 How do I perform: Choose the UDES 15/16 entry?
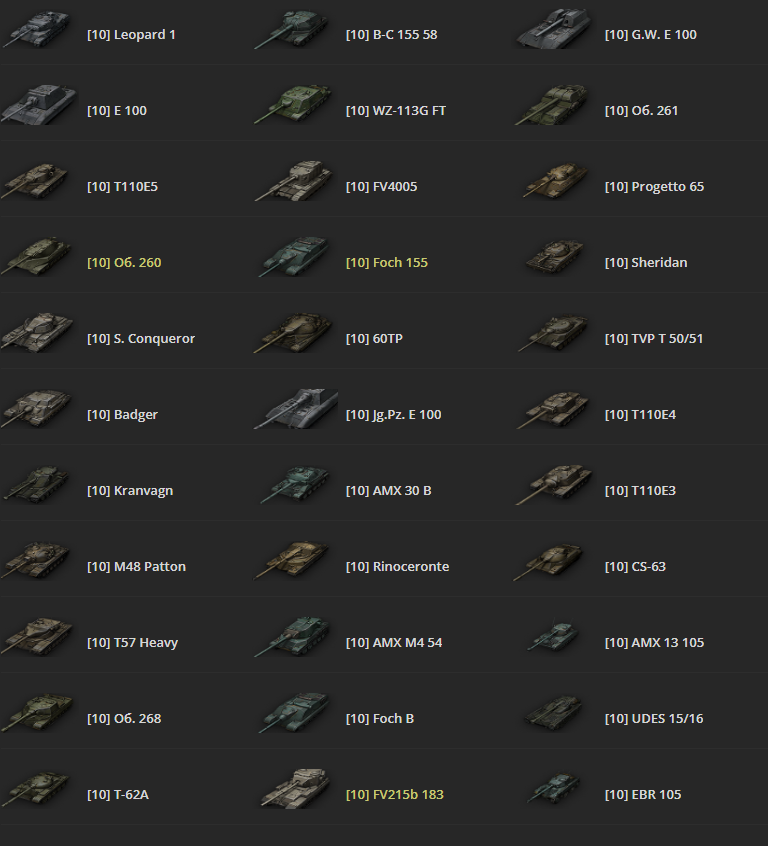(654, 719)
